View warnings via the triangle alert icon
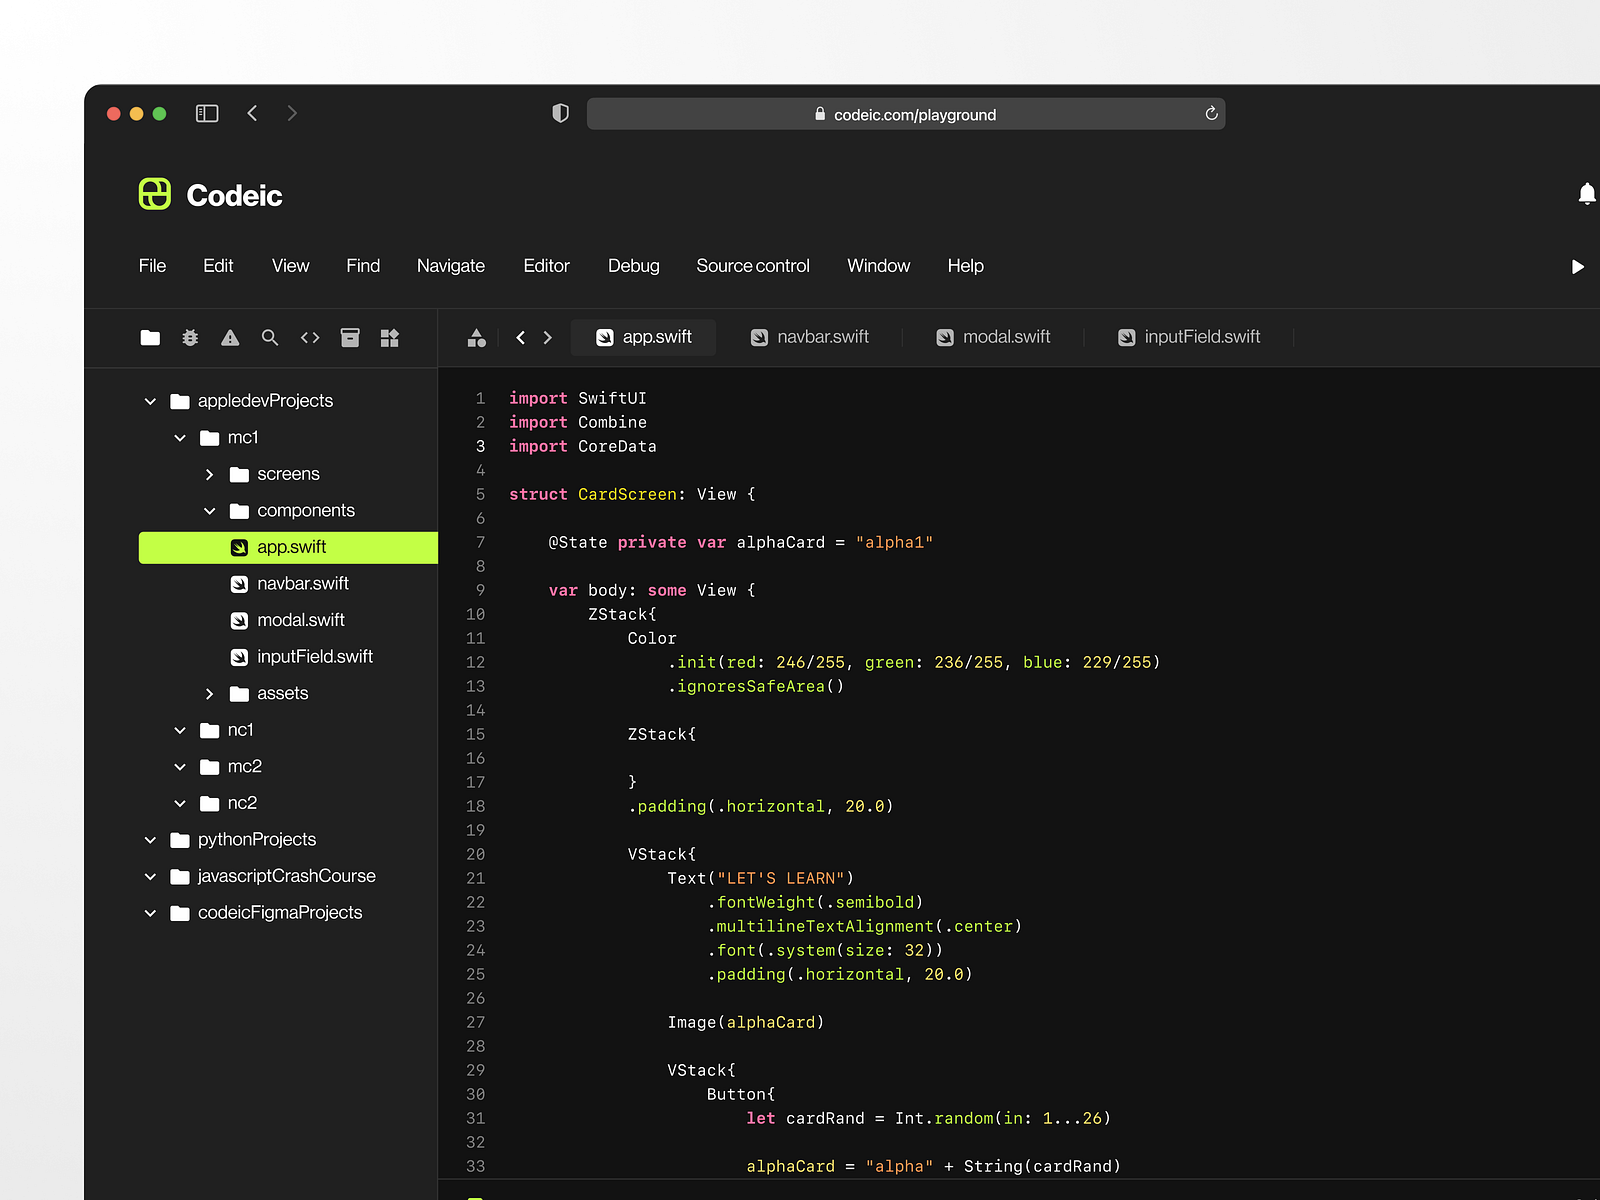This screenshot has height=1200, width=1600. 230,338
